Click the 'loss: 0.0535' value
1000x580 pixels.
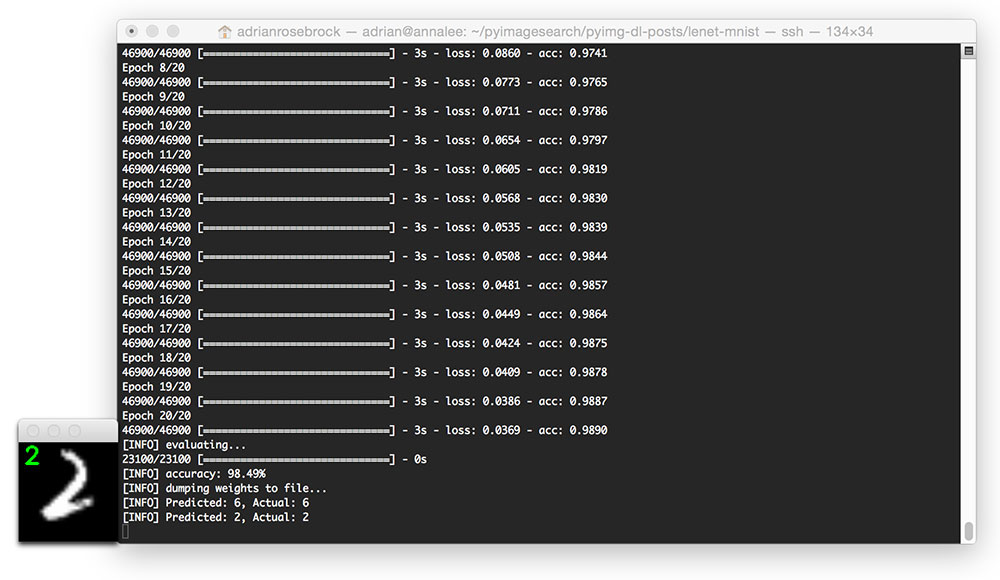tap(483, 227)
